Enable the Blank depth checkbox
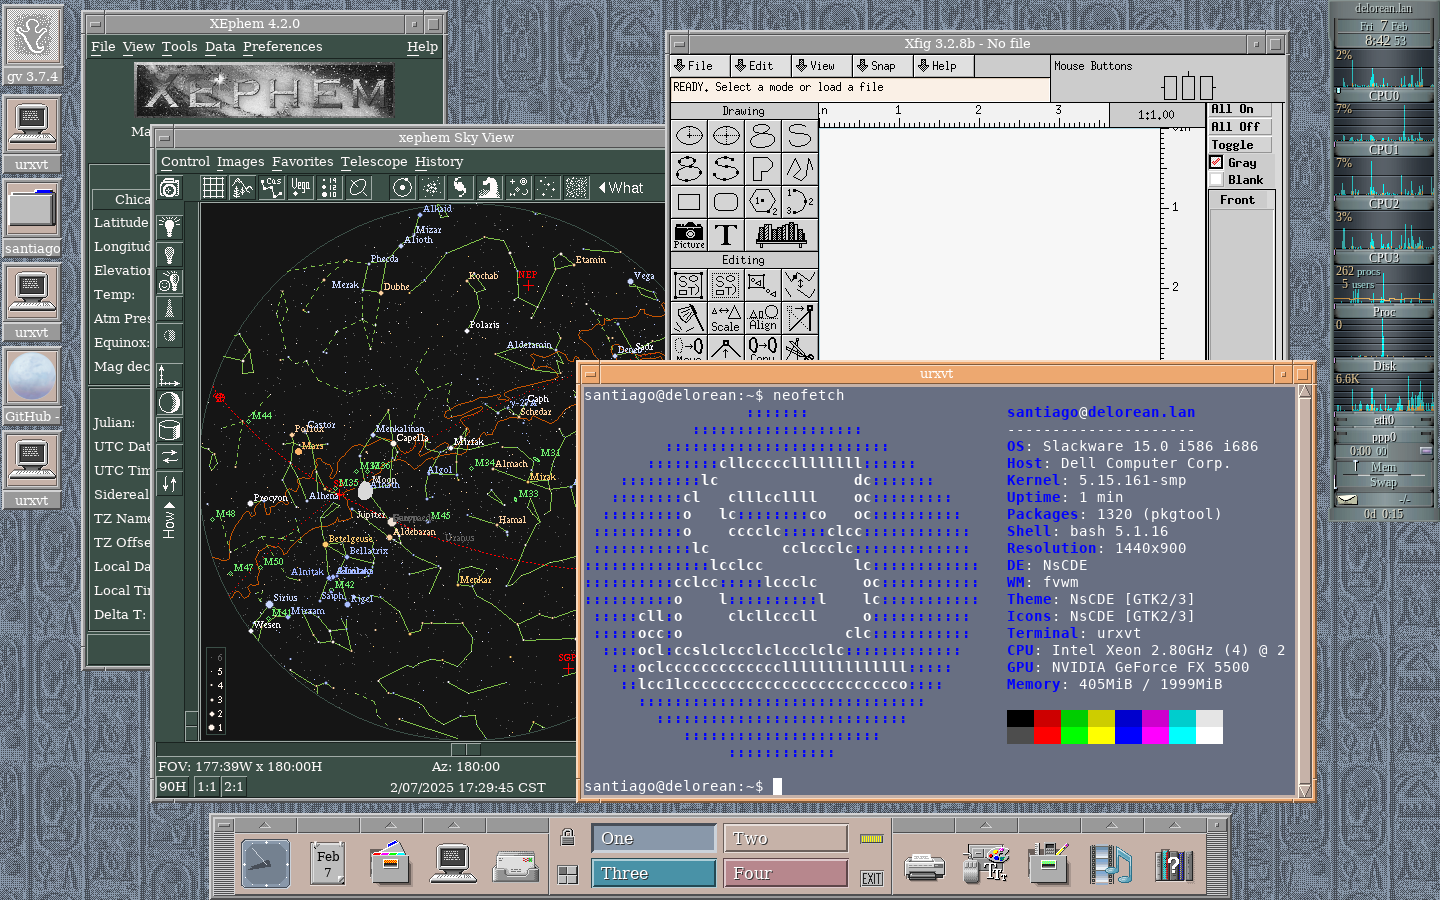This screenshot has width=1440, height=900. [x=1217, y=180]
